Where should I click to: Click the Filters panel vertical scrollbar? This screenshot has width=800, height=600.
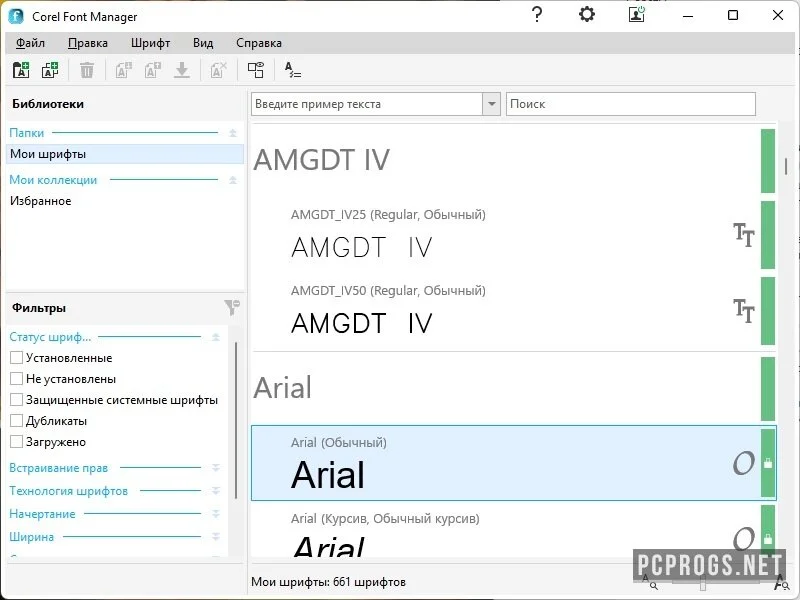point(236,420)
